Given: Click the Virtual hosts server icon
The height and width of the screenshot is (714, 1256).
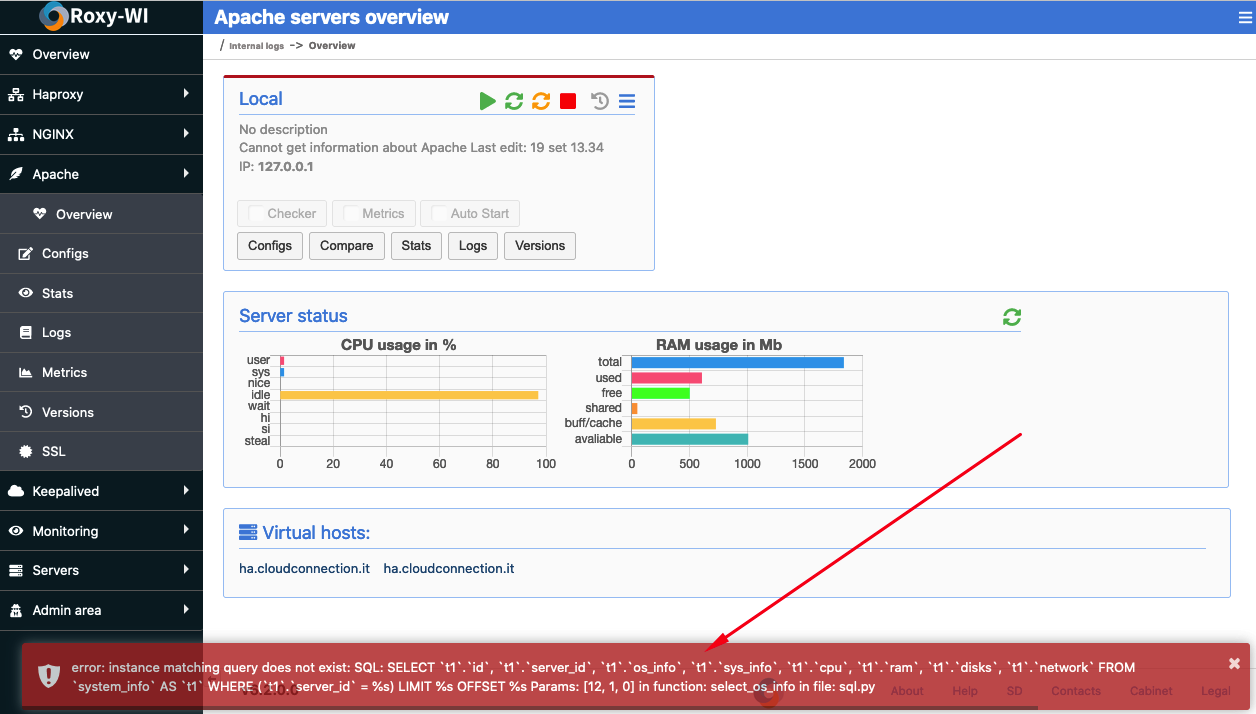Looking at the screenshot, I should (248, 532).
